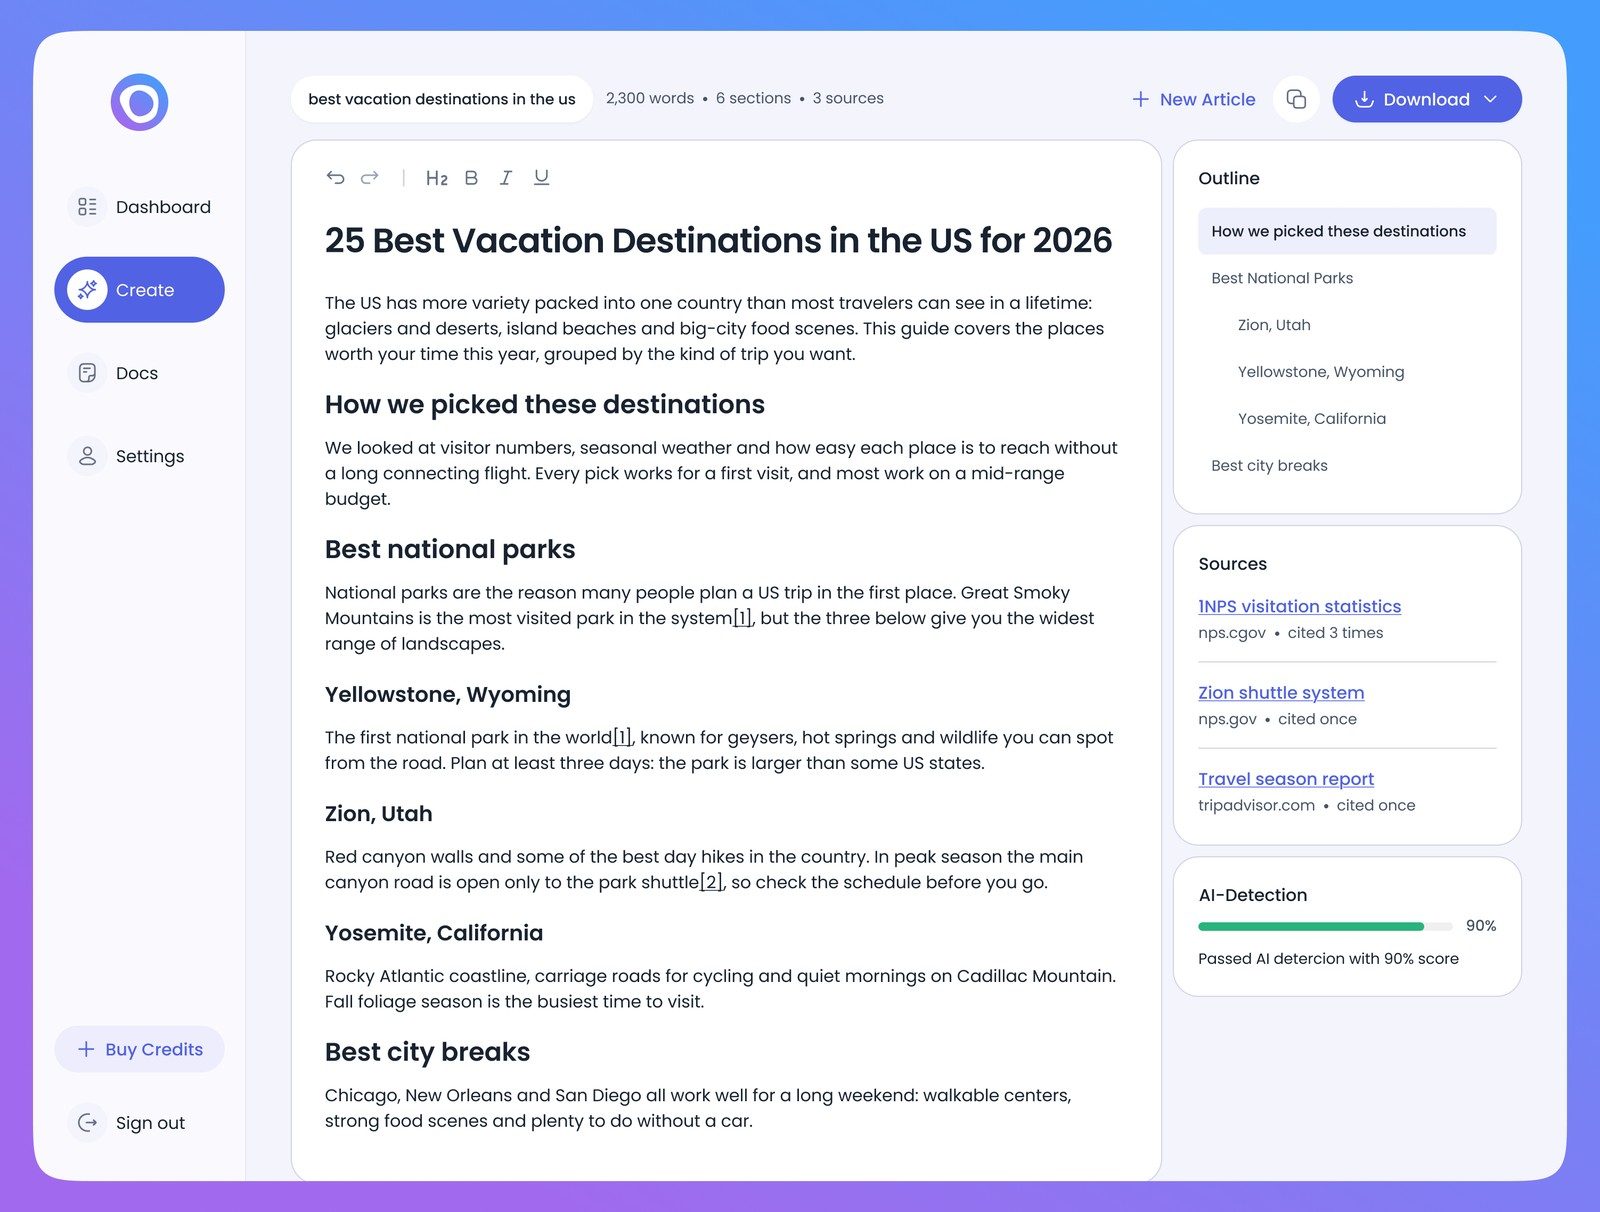Click the '3 sources' text in the header
The image size is (1600, 1212).
[x=848, y=98]
